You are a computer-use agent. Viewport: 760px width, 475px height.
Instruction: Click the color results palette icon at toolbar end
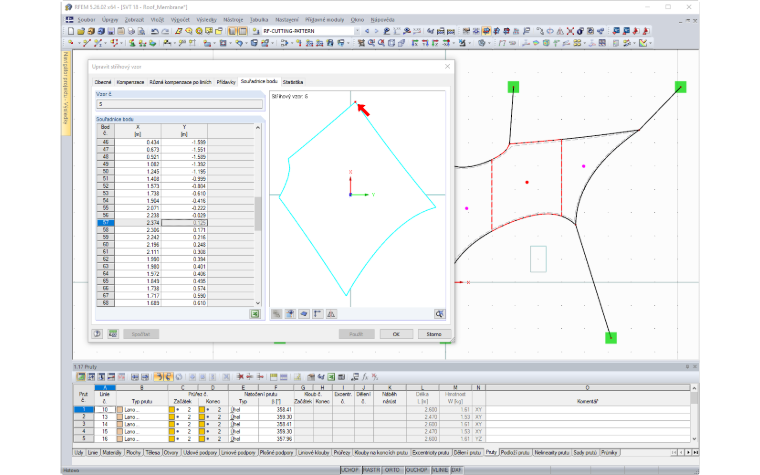tap(643, 43)
